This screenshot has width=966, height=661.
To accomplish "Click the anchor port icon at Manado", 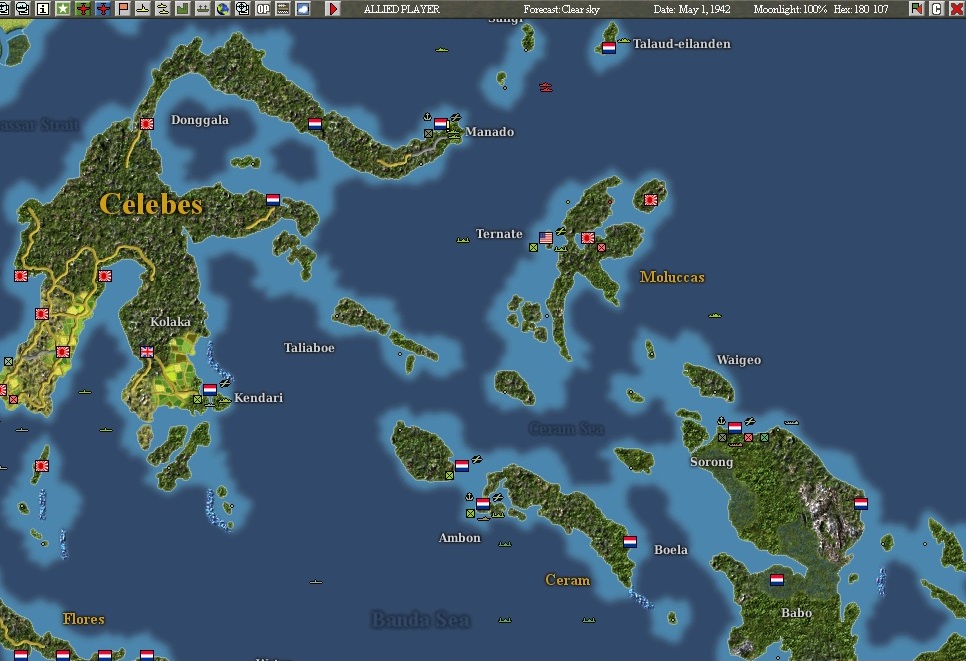I will coord(427,116).
